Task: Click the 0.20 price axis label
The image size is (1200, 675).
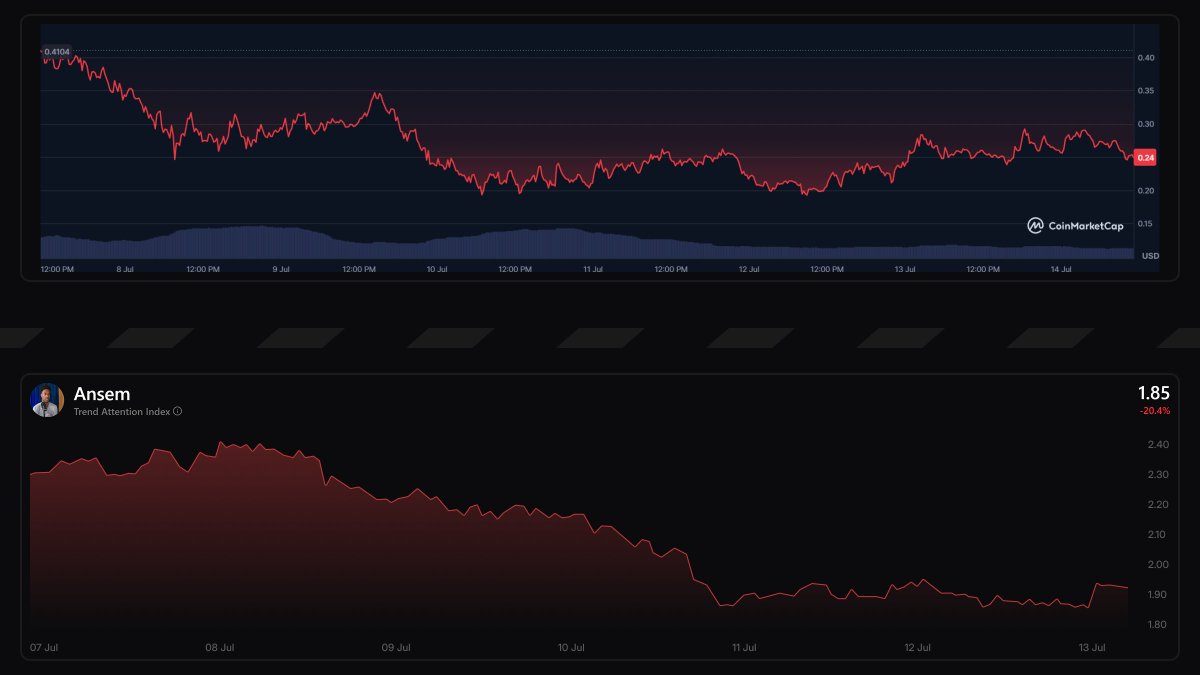Action: [x=1146, y=190]
